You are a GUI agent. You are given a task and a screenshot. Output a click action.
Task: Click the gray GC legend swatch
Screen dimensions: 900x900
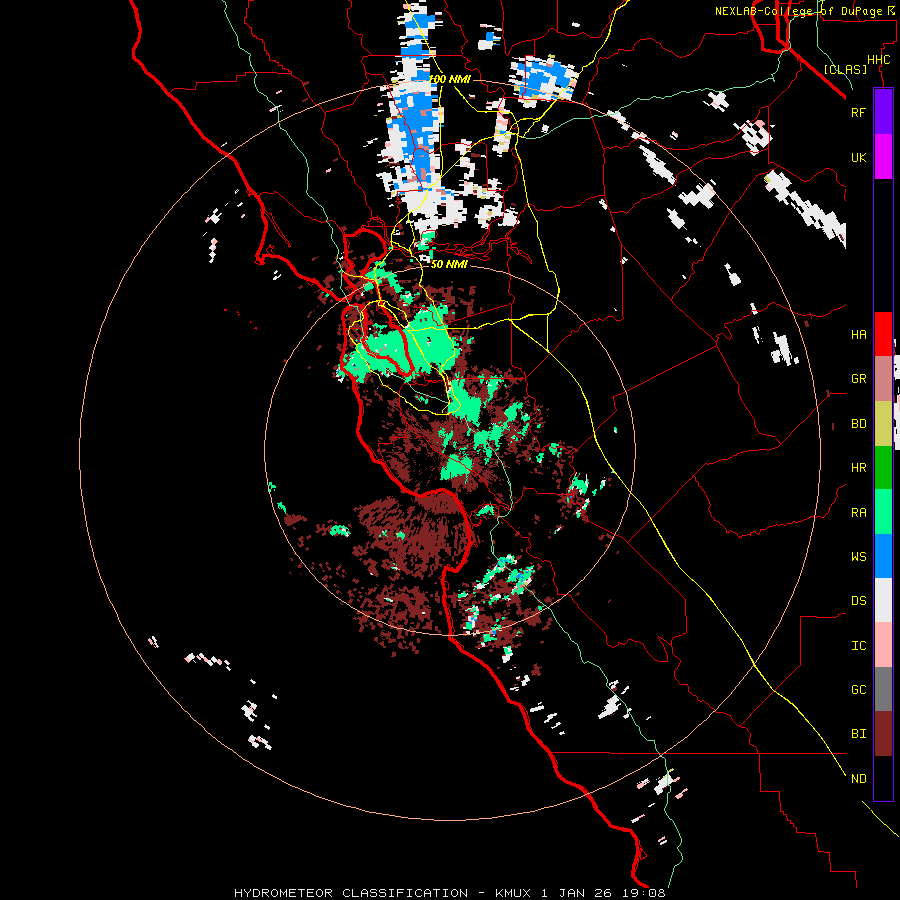883,689
